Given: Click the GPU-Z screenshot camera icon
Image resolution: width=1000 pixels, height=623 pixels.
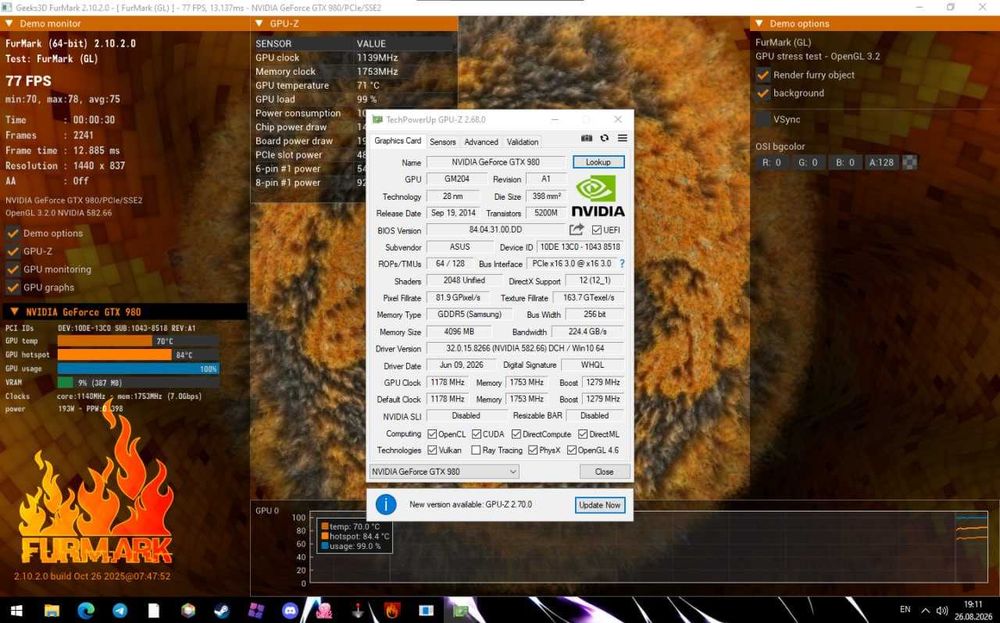Looking at the screenshot, I should pyautogui.click(x=587, y=138).
